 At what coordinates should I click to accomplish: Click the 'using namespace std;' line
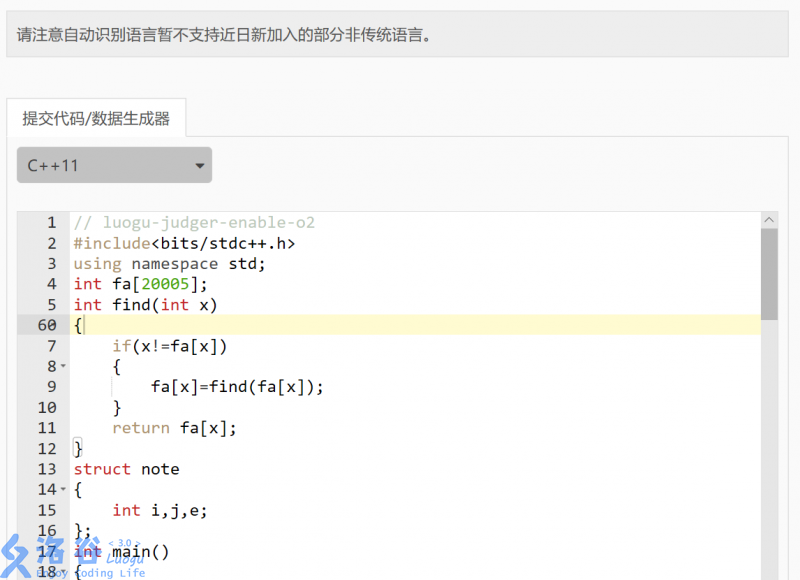pos(169,264)
